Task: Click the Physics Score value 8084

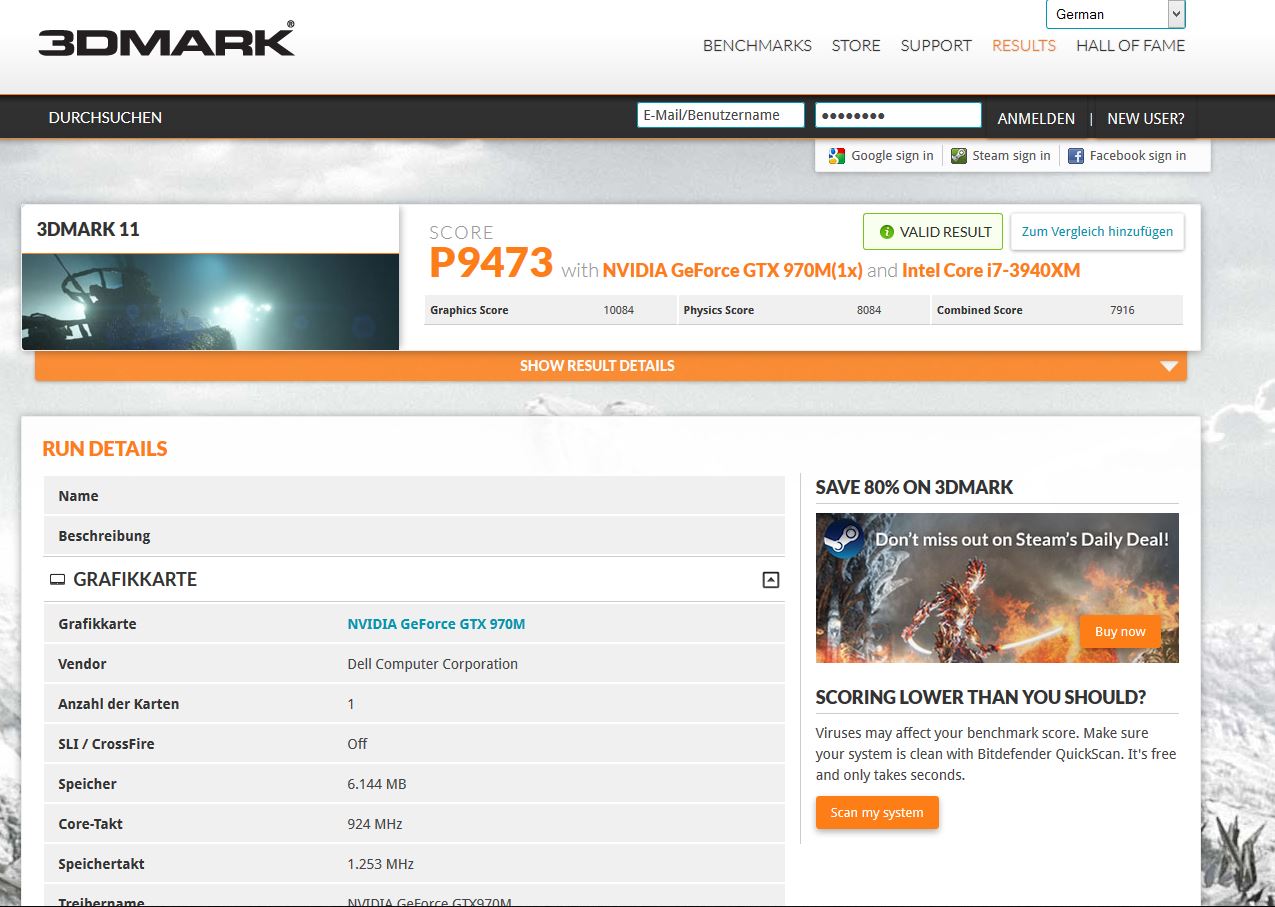Action: coord(869,310)
